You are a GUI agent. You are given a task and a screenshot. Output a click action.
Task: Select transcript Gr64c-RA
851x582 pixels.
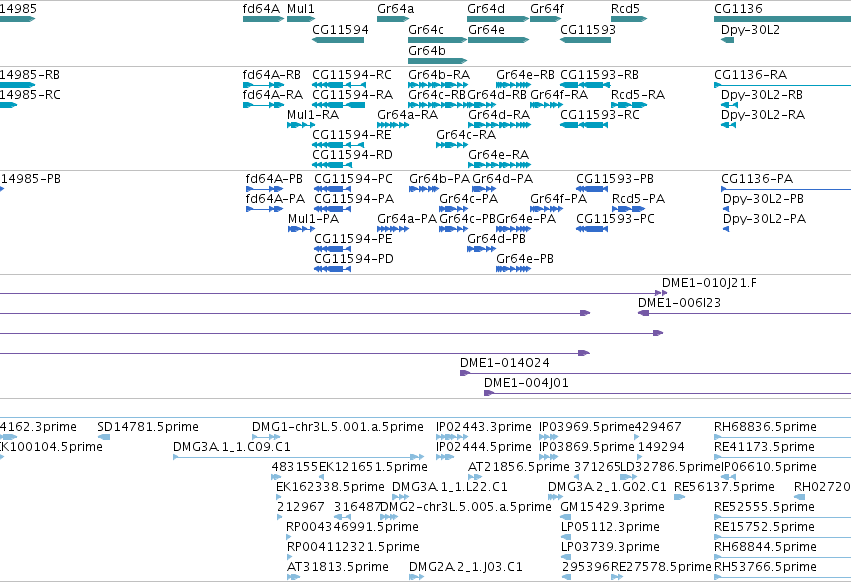coord(452,145)
